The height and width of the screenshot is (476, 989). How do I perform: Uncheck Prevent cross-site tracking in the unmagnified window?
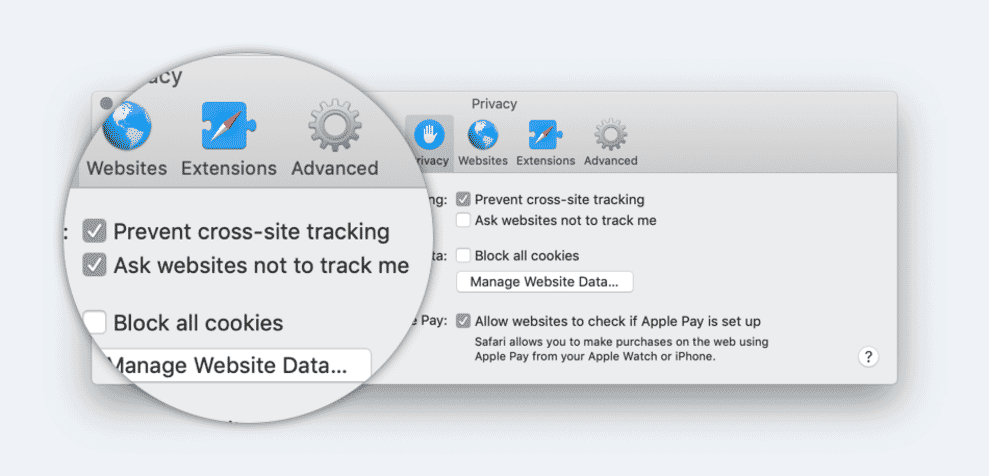[x=463, y=200]
